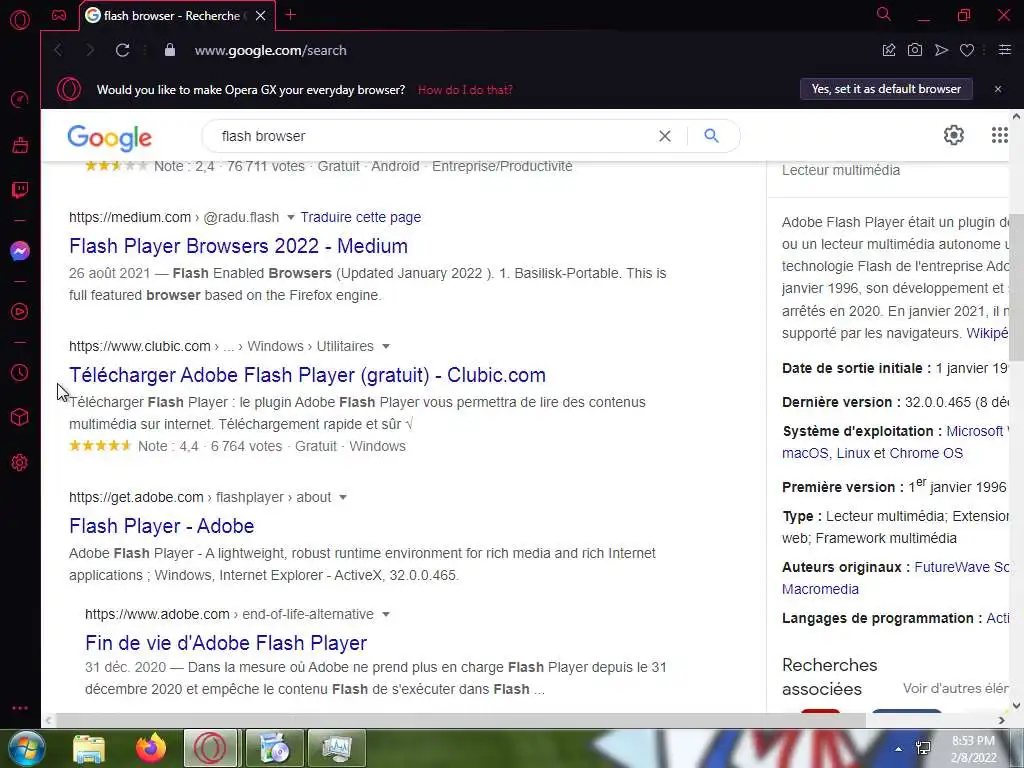Open GX Control speedometer icon in sidebar
This screenshot has width=1024, height=768.
coord(20,100)
